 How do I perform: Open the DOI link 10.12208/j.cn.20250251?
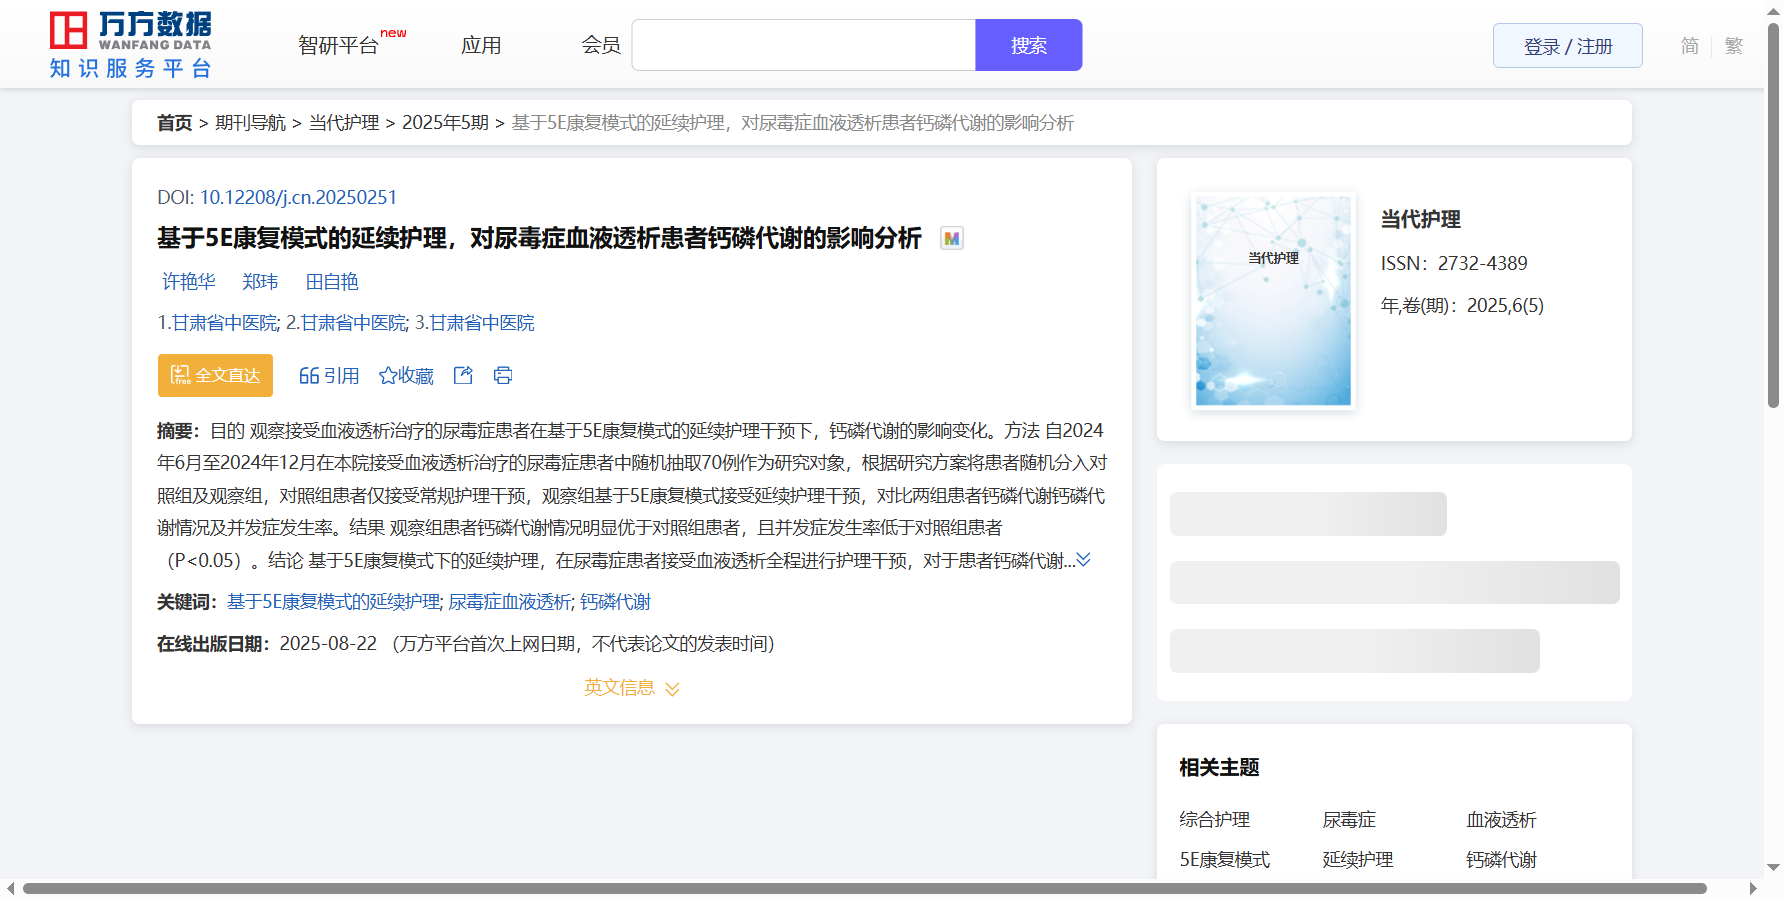[x=298, y=197]
